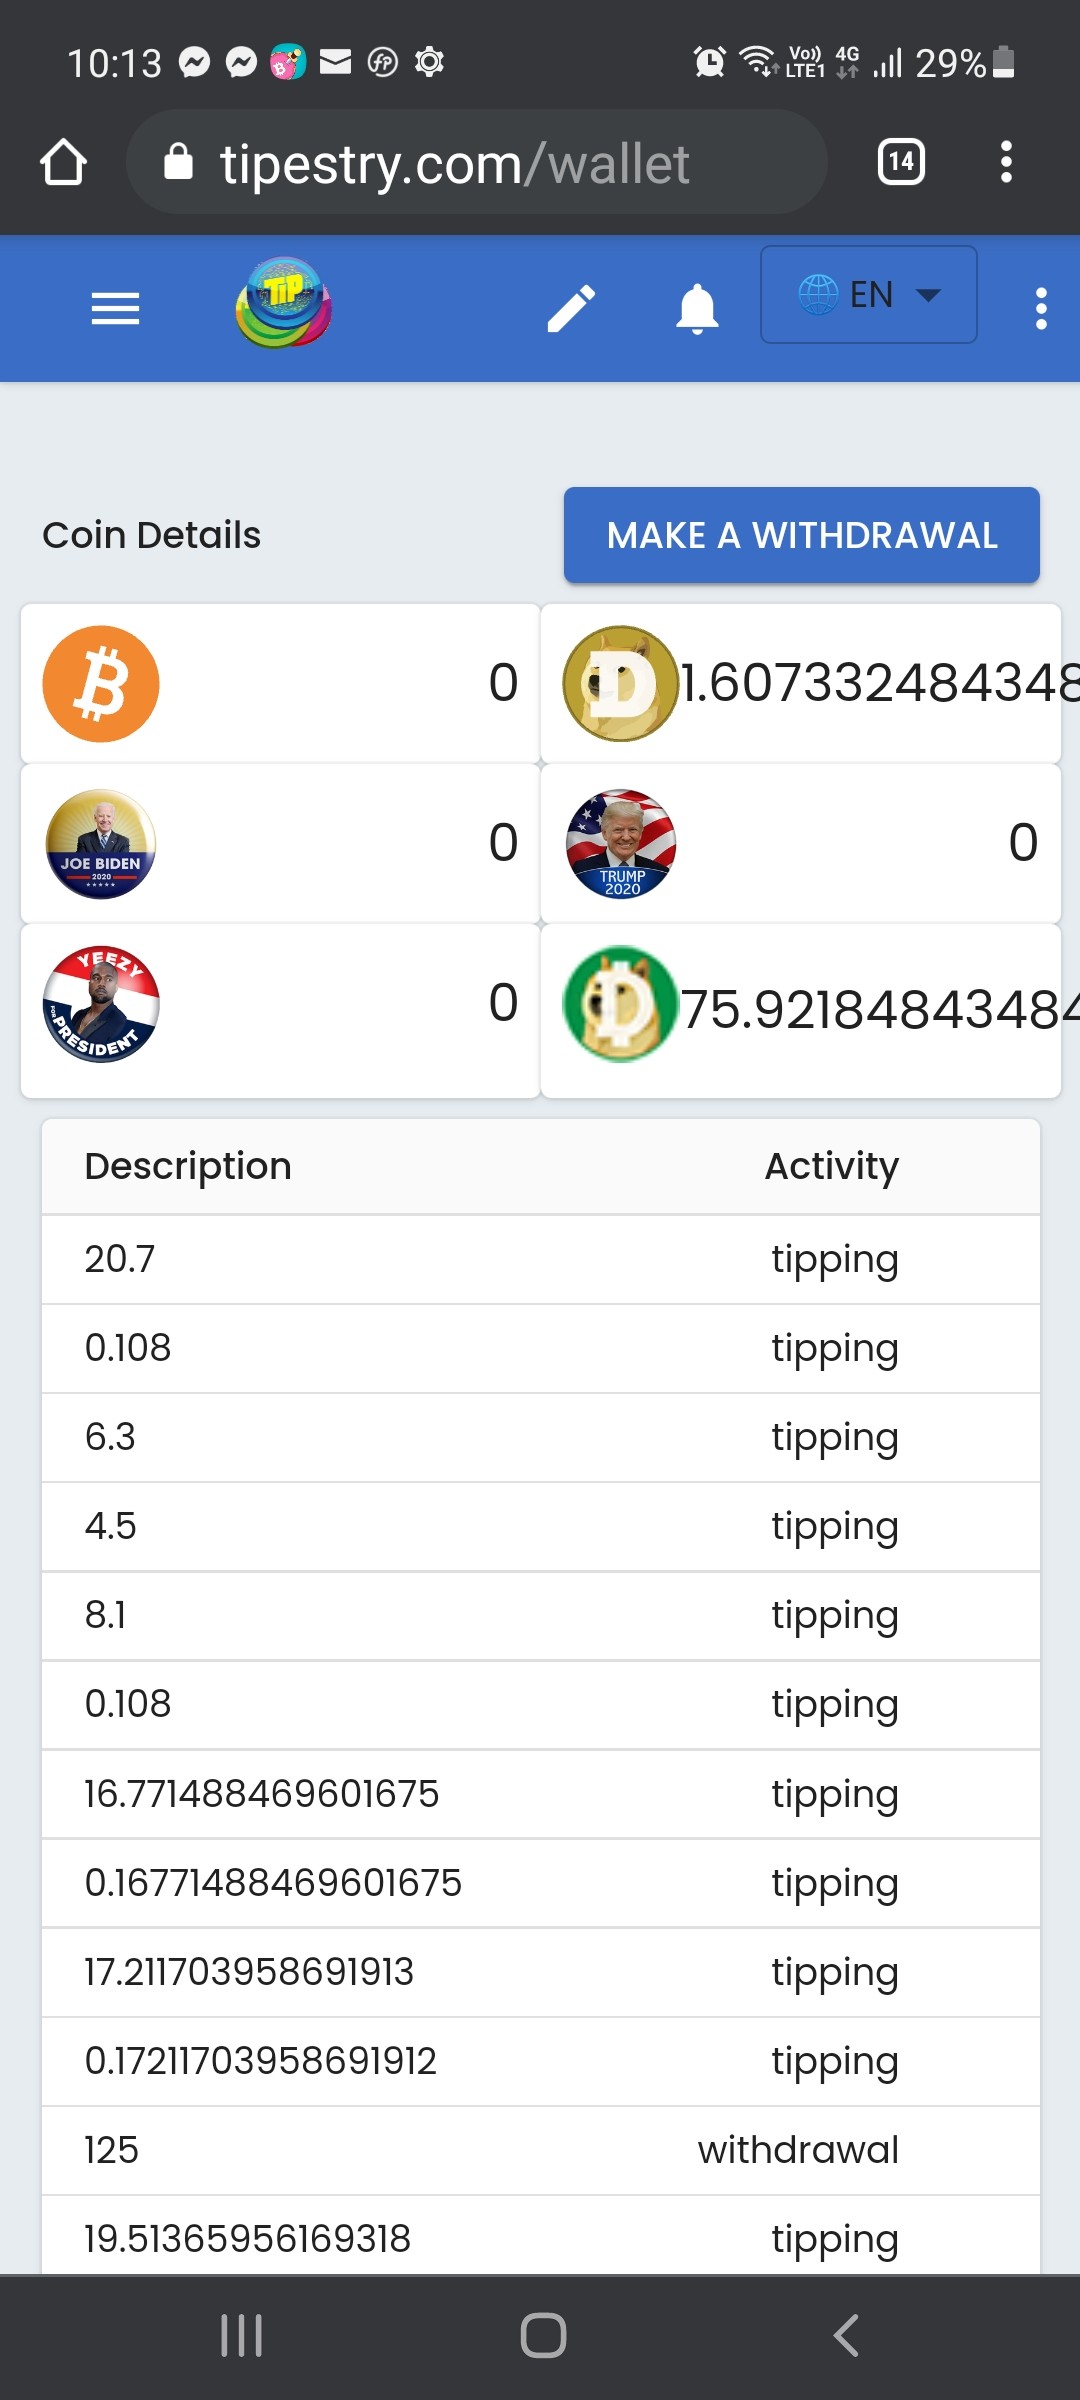Select the green Dogecoin-style coin
Viewport: 1080px width, 2400px height.
click(x=620, y=1004)
